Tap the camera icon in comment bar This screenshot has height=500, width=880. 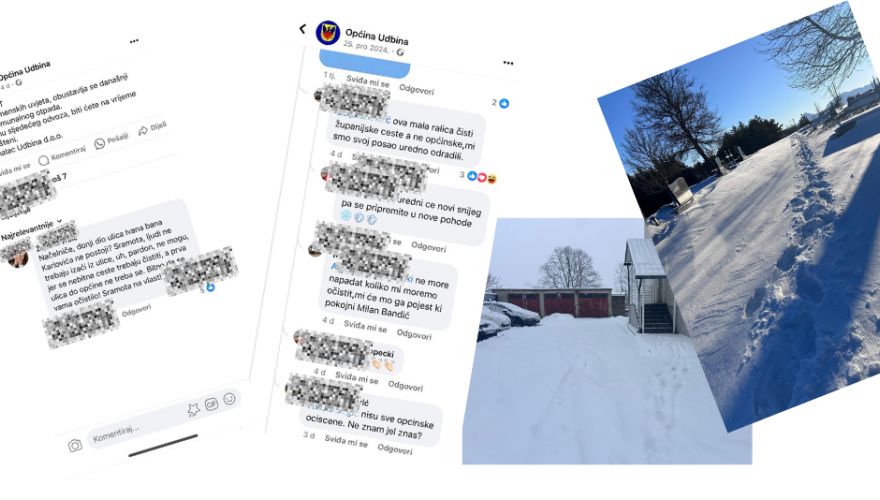pos(75,446)
